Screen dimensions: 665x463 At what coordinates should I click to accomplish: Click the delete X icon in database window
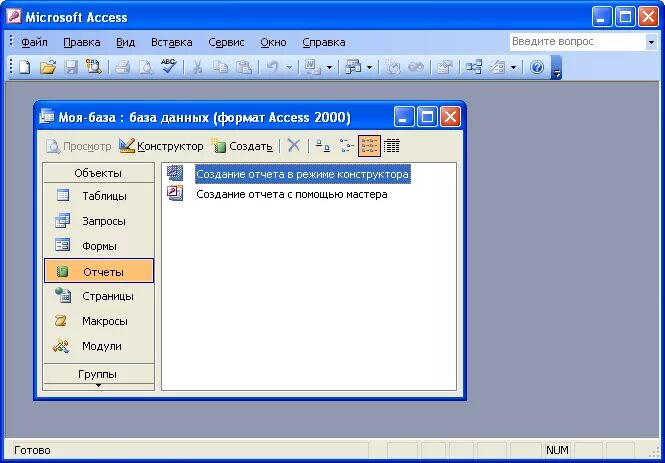(x=293, y=146)
